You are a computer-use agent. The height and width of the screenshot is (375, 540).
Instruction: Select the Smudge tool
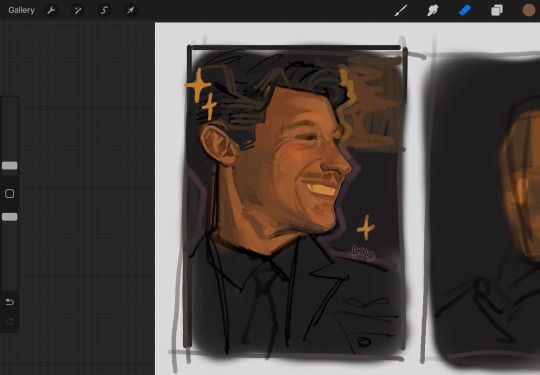coord(433,10)
